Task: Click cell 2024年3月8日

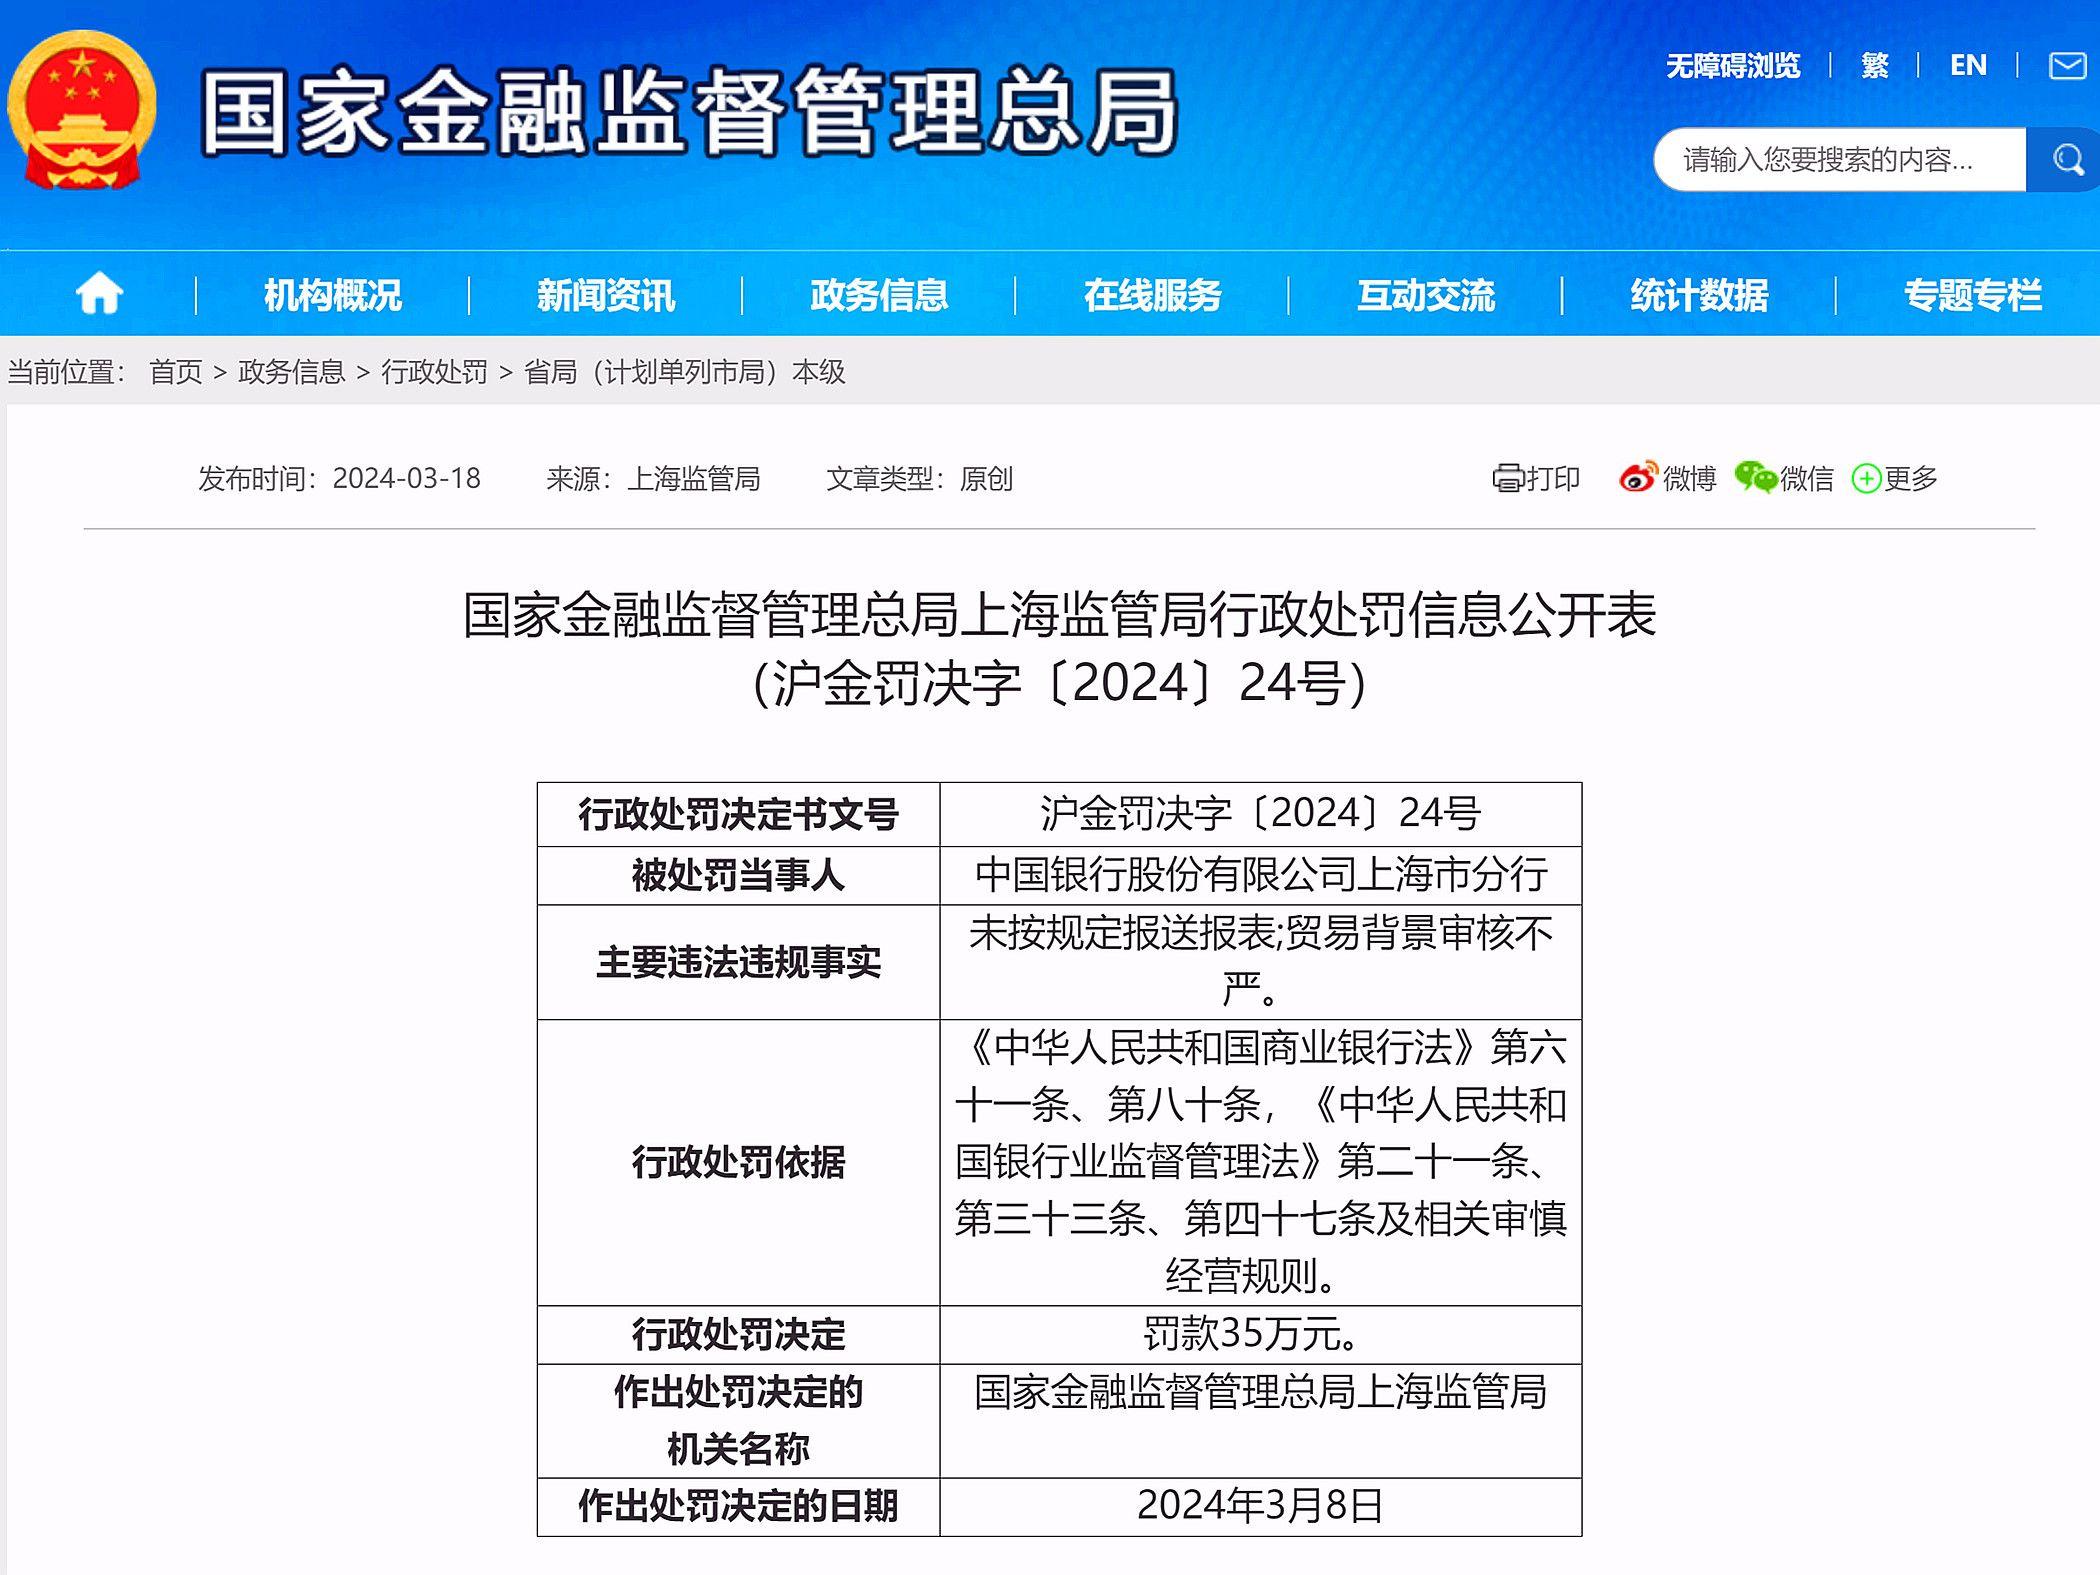Action: [1260, 1506]
